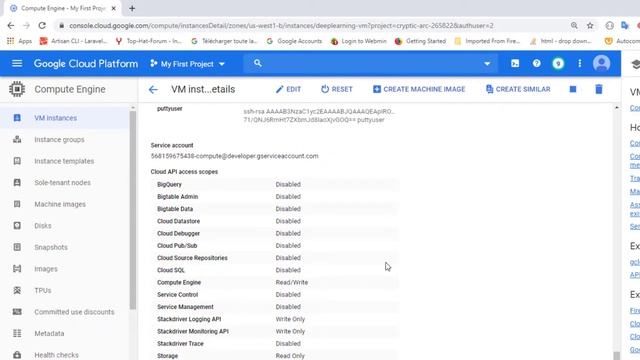
Task: Click the Snapshots sidebar icon
Action: (x=17, y=247)
